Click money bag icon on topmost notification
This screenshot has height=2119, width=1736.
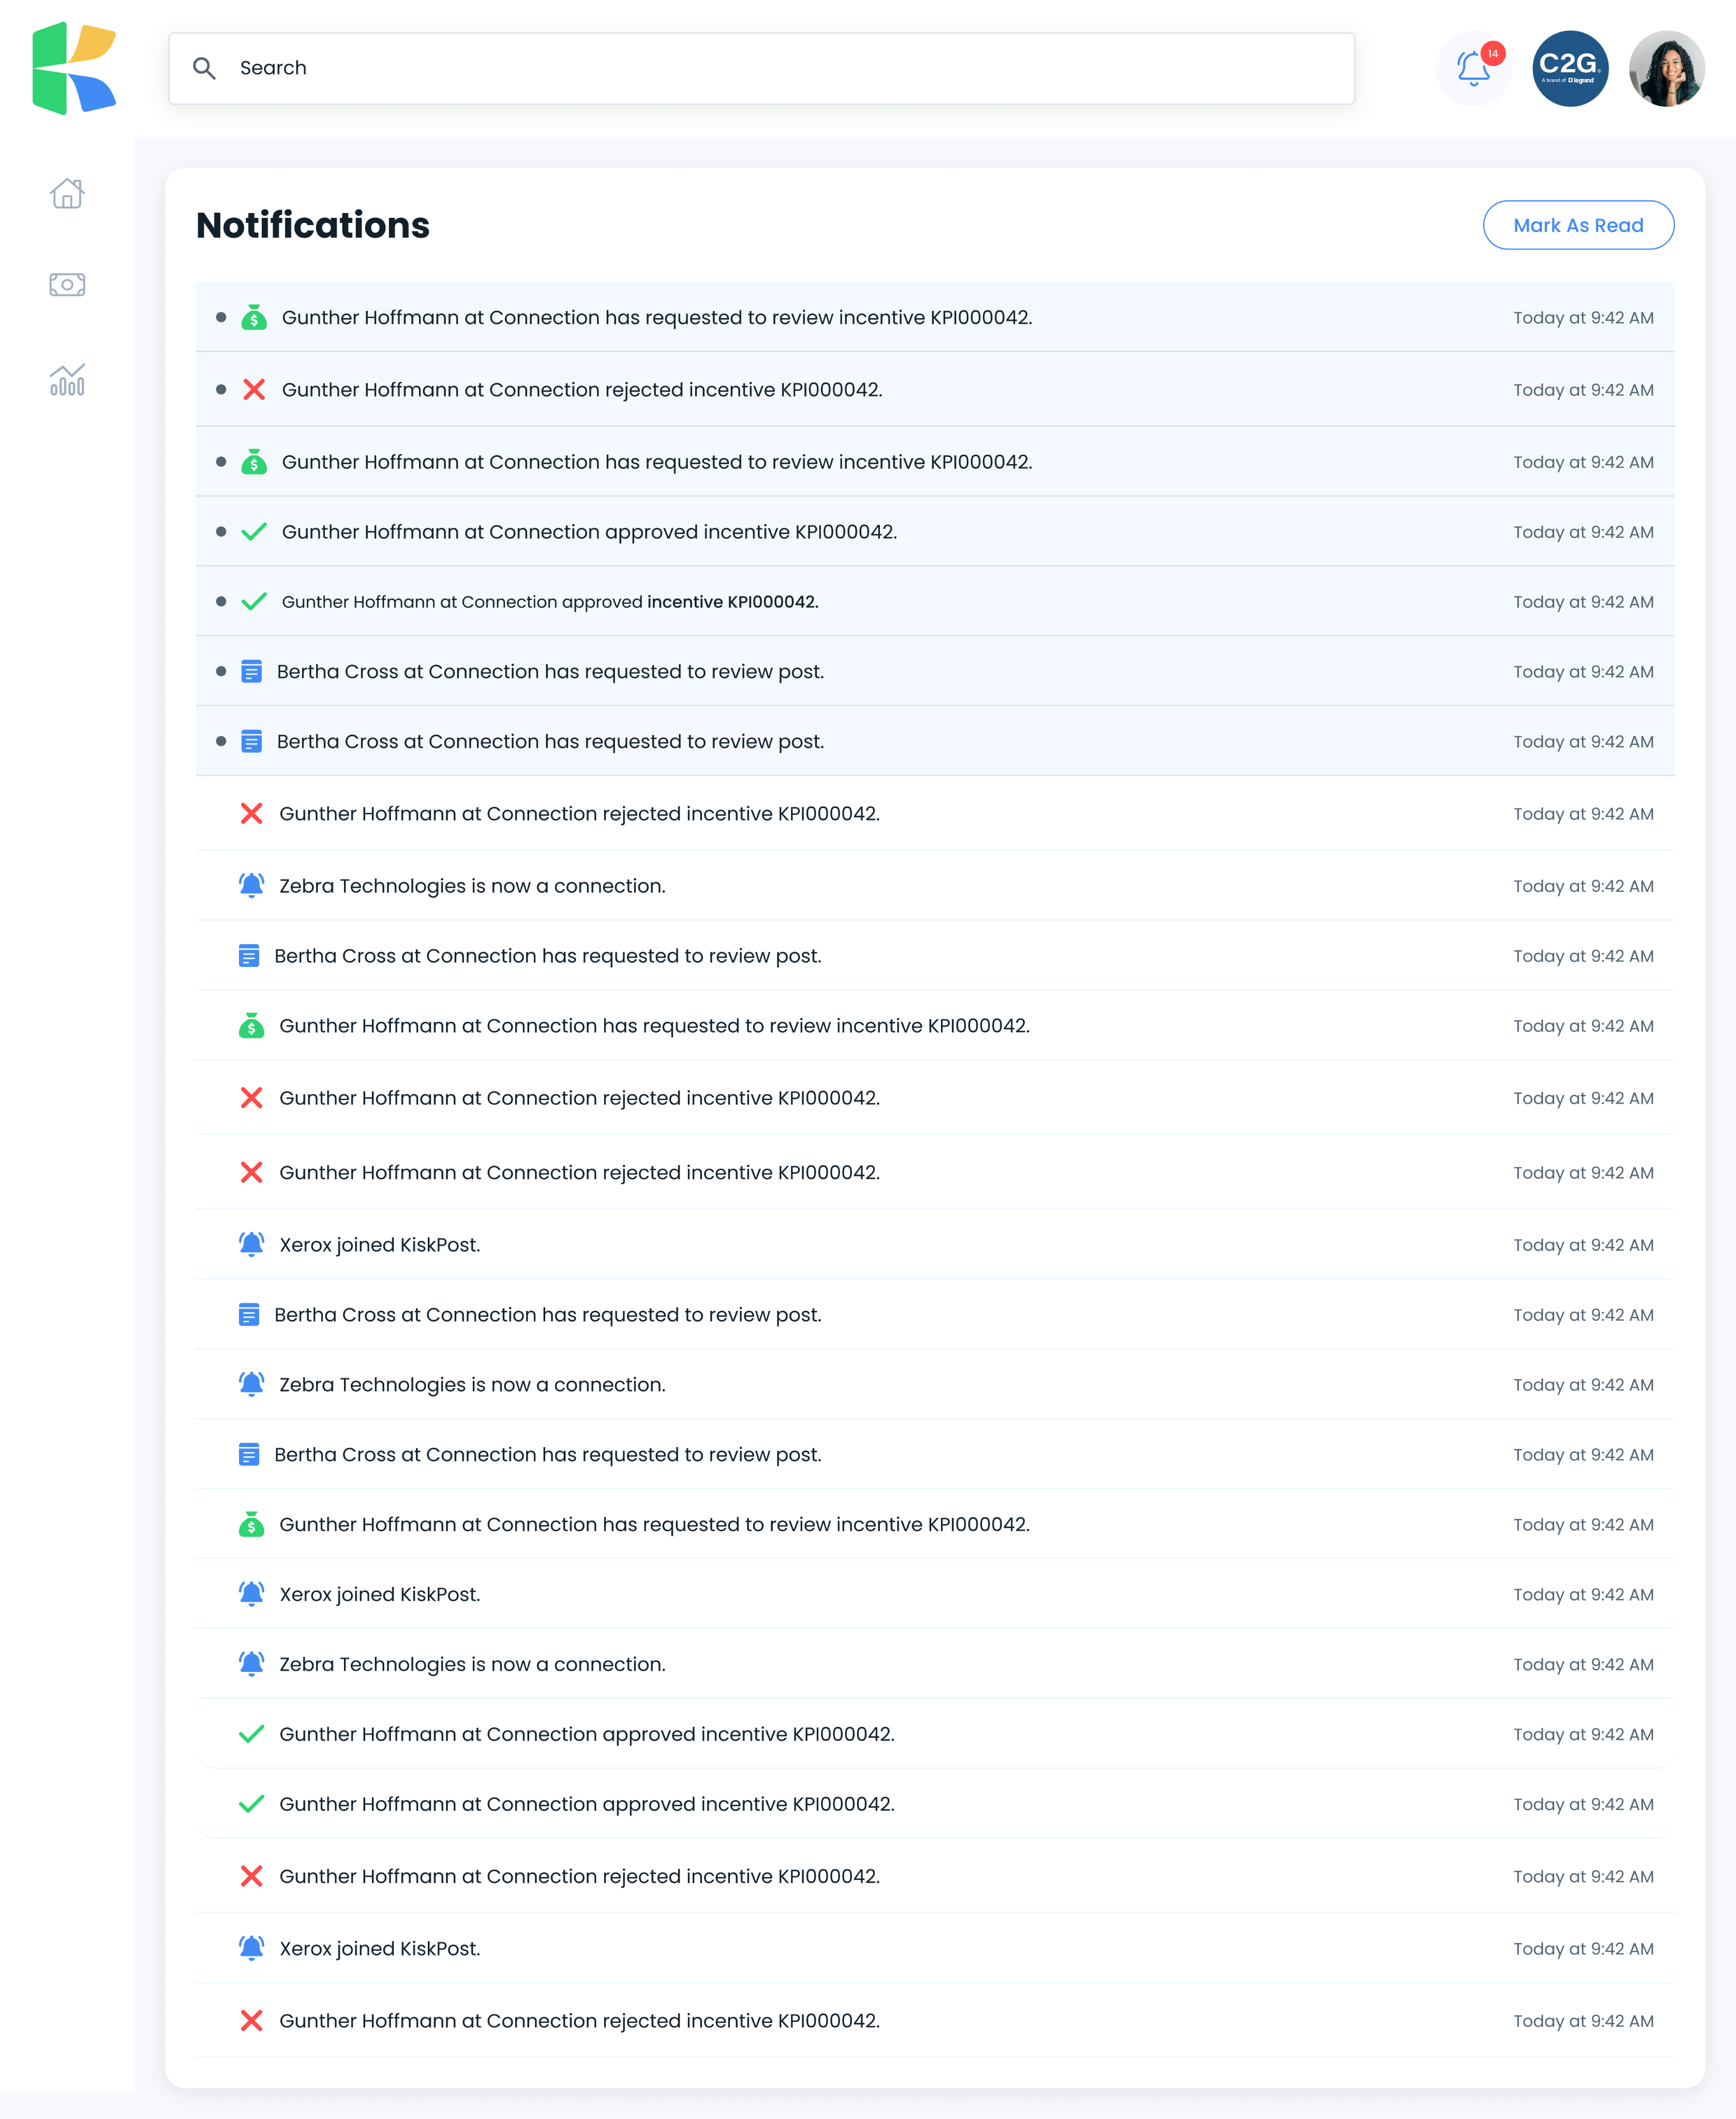pyautogui.click(x=254, y=317)
